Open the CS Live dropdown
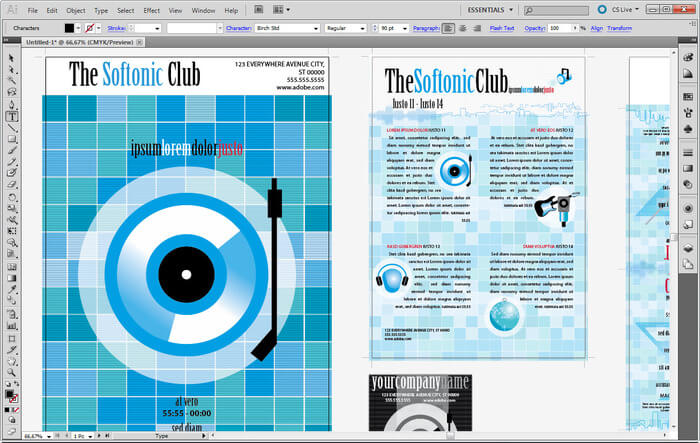 [627, 9]
